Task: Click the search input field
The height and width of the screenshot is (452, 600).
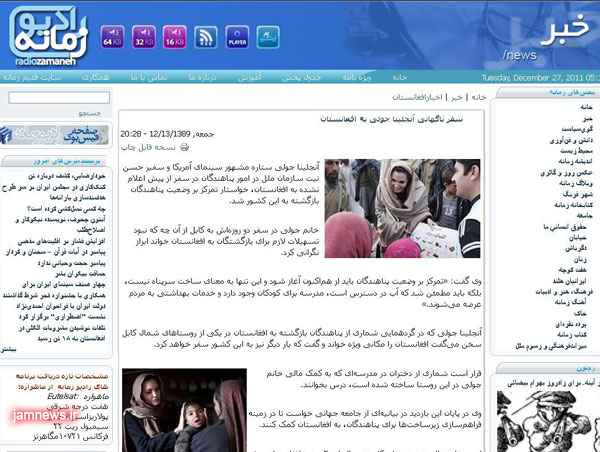Action: pos(59,98)
